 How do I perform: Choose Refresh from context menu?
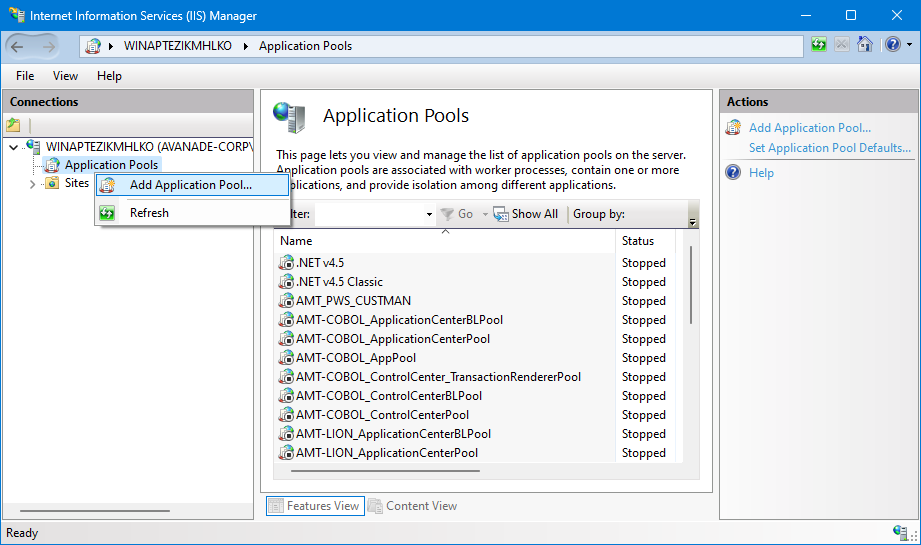[x=192, y=213]
